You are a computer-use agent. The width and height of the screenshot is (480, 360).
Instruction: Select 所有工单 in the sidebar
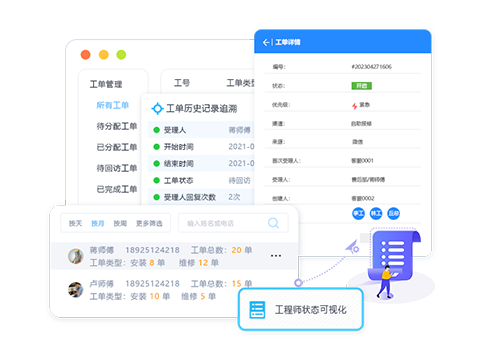coord(113,105)
